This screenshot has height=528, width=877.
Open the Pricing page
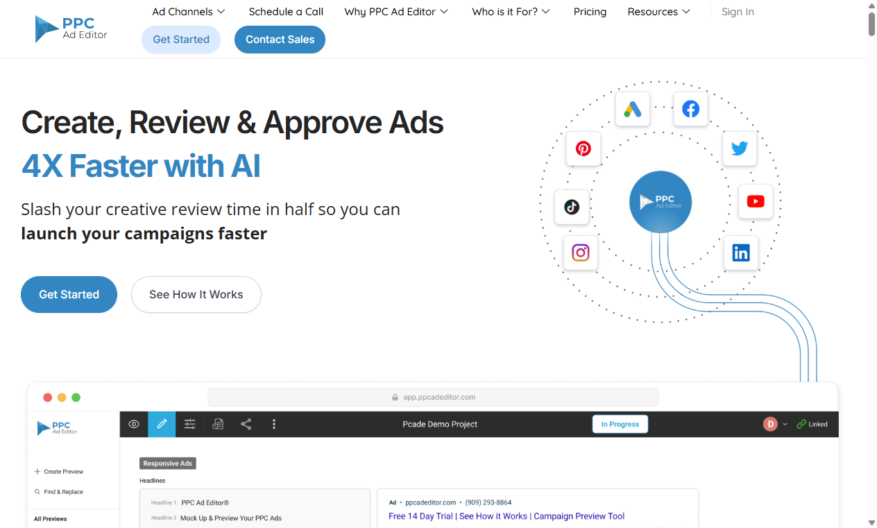(590, 12)
